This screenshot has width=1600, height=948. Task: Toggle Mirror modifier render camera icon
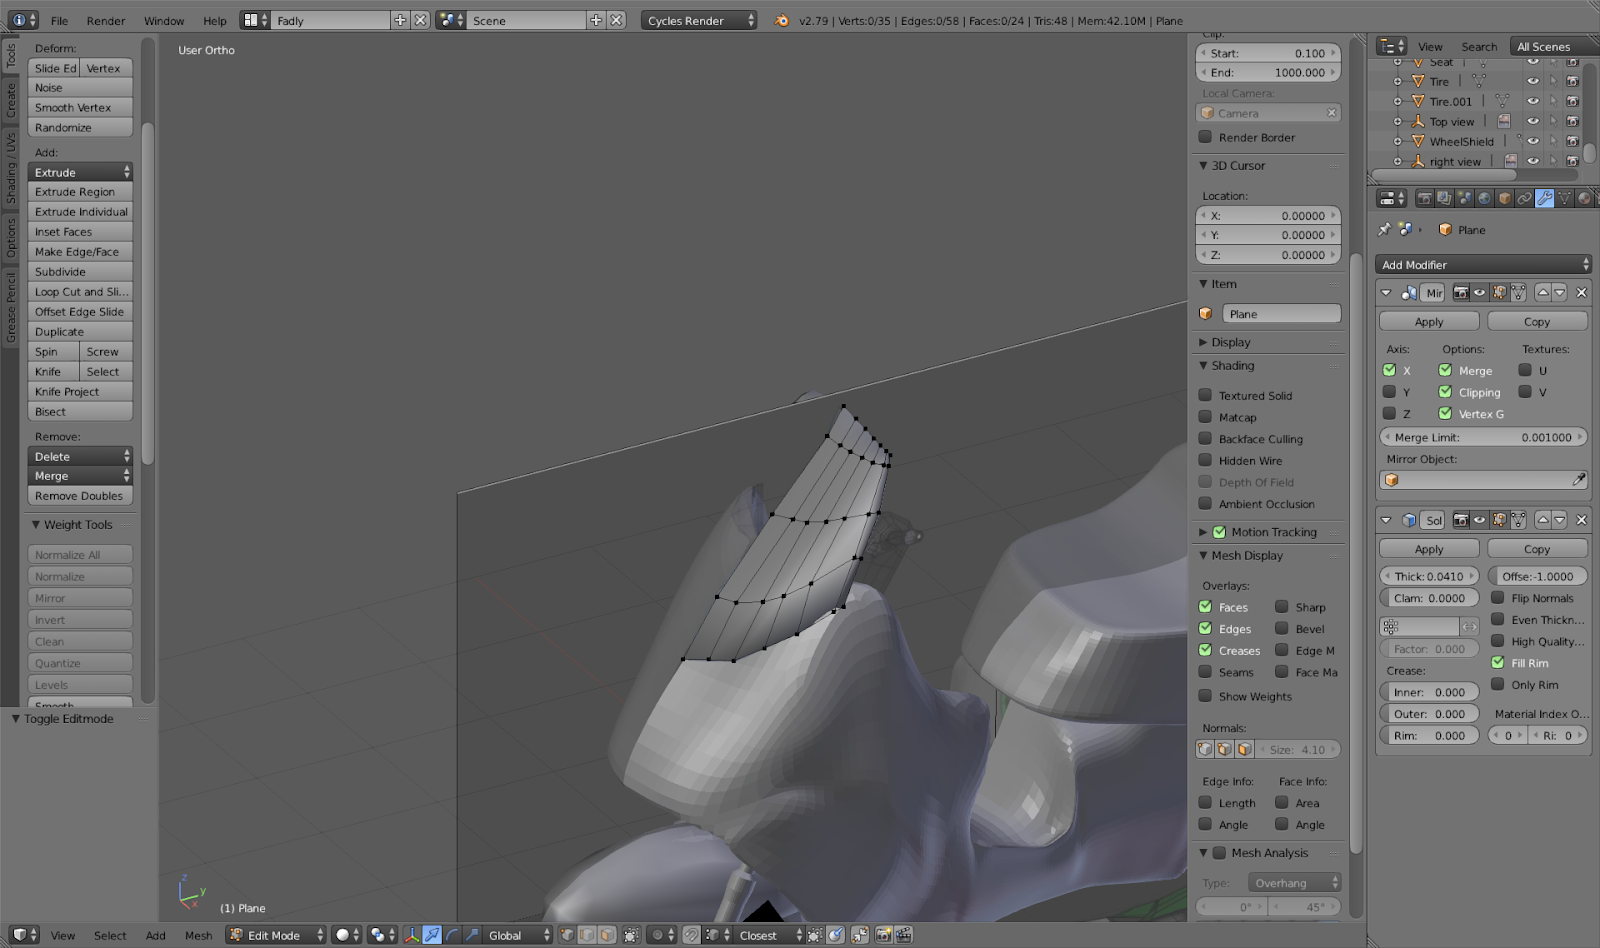point(1461,293)
